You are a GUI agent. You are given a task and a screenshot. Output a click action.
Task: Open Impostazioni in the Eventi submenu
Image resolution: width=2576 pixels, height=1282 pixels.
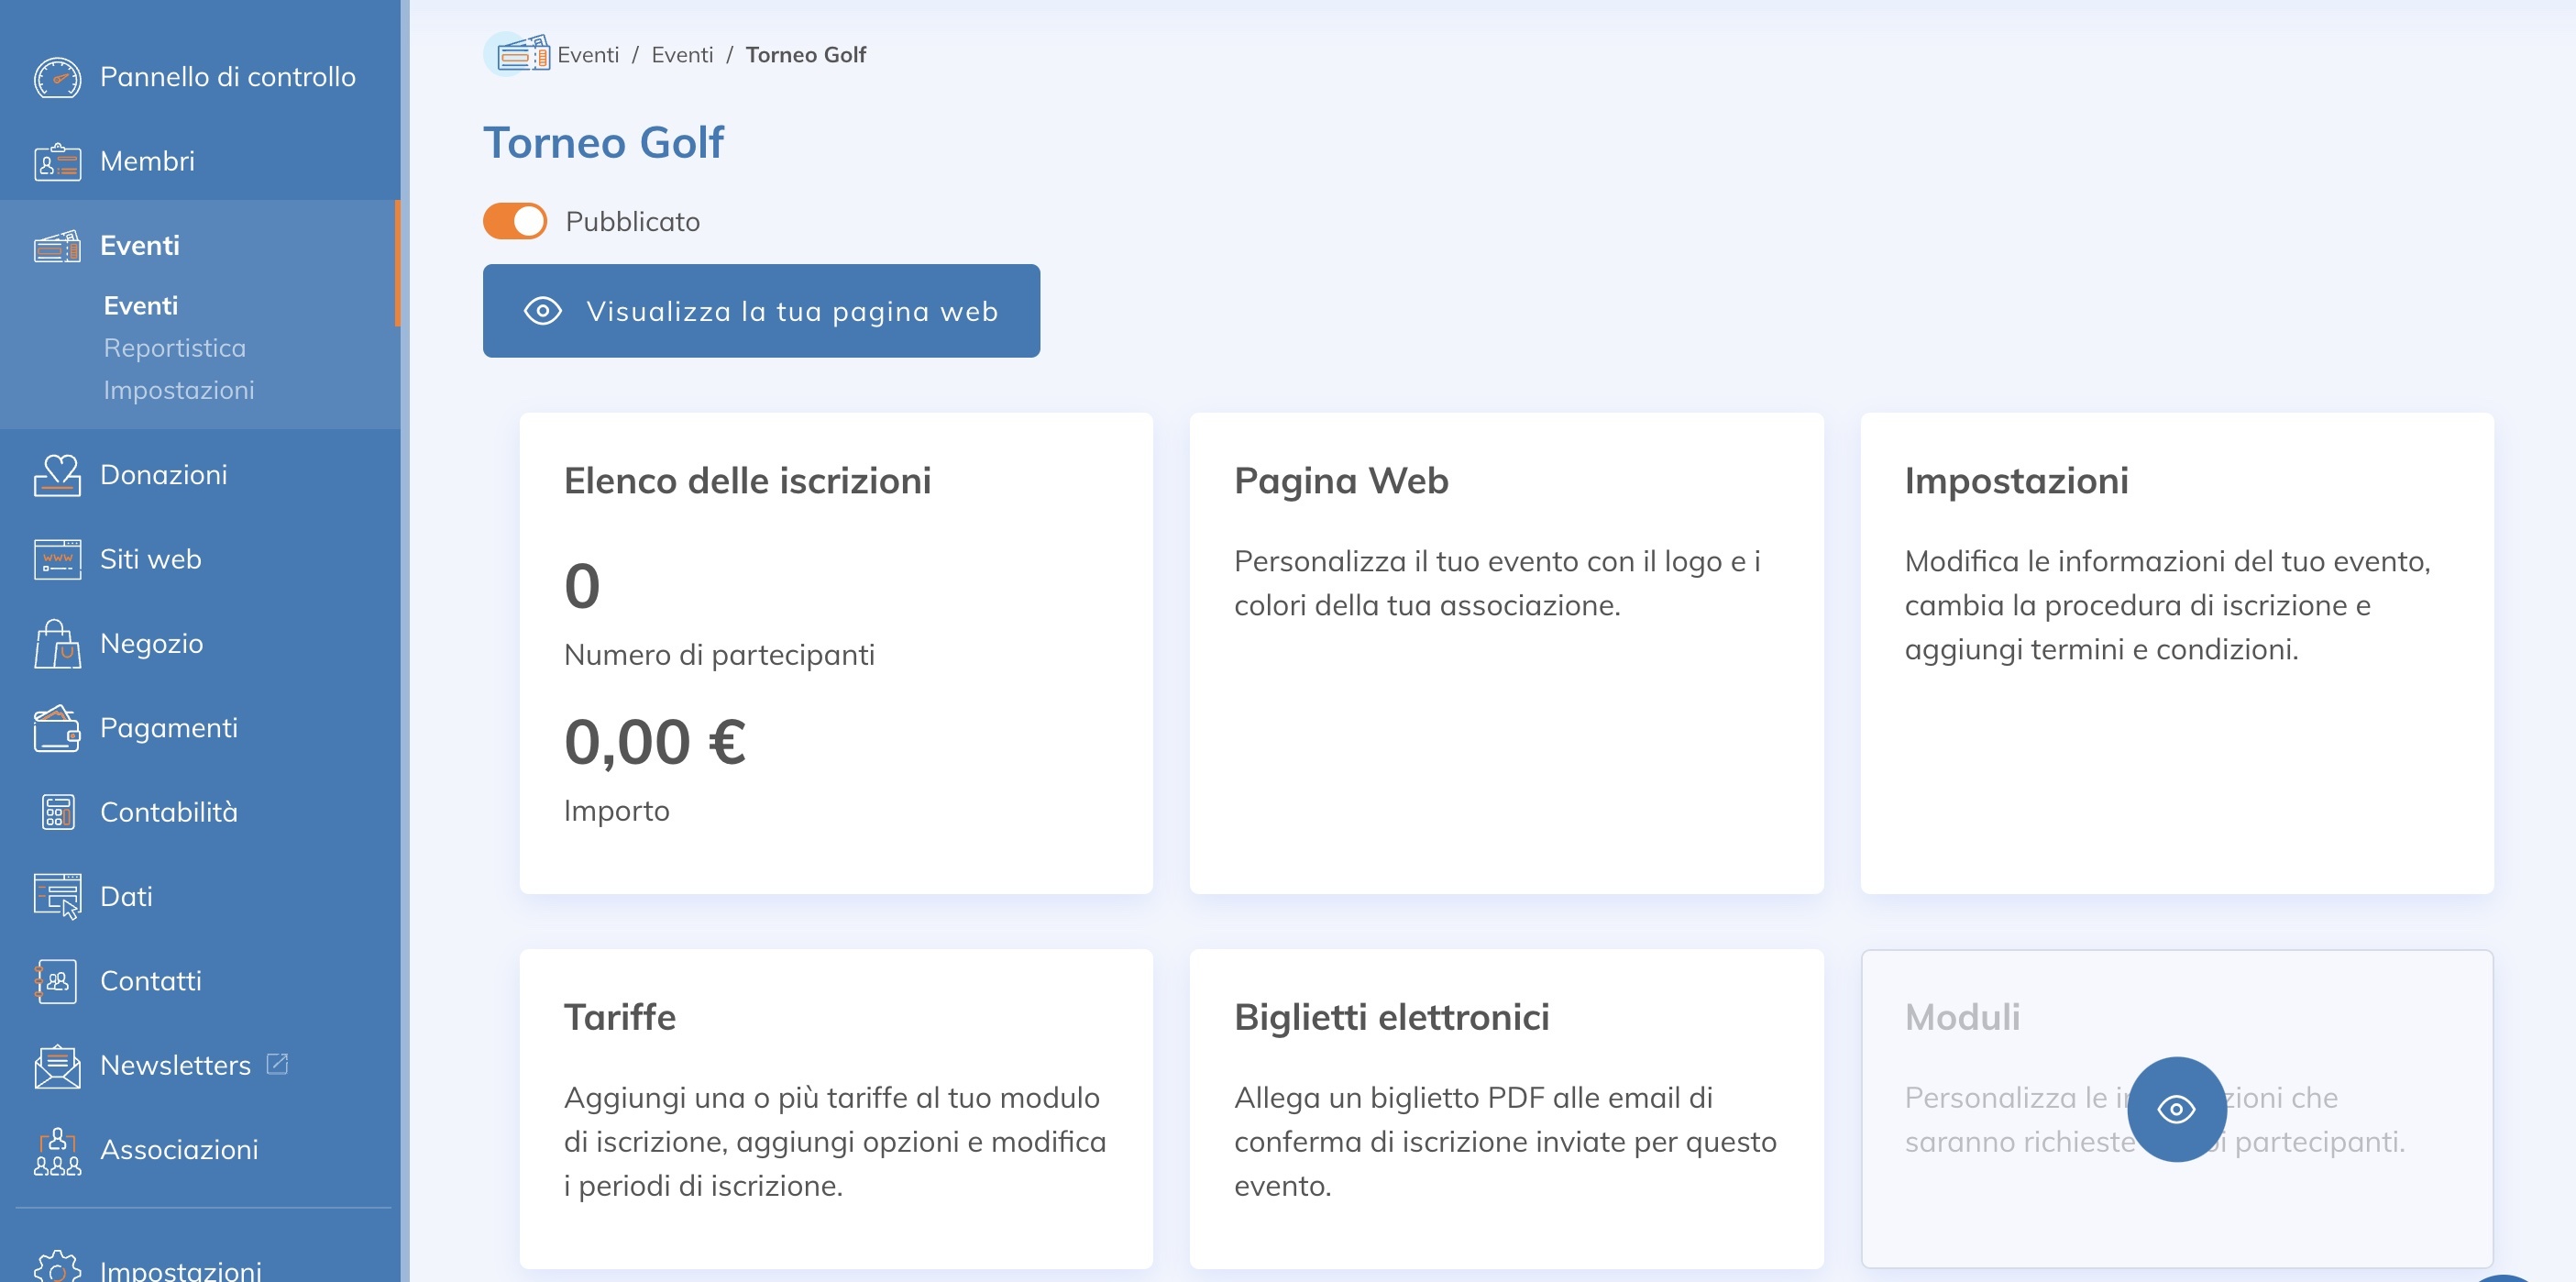click(180, 390)
